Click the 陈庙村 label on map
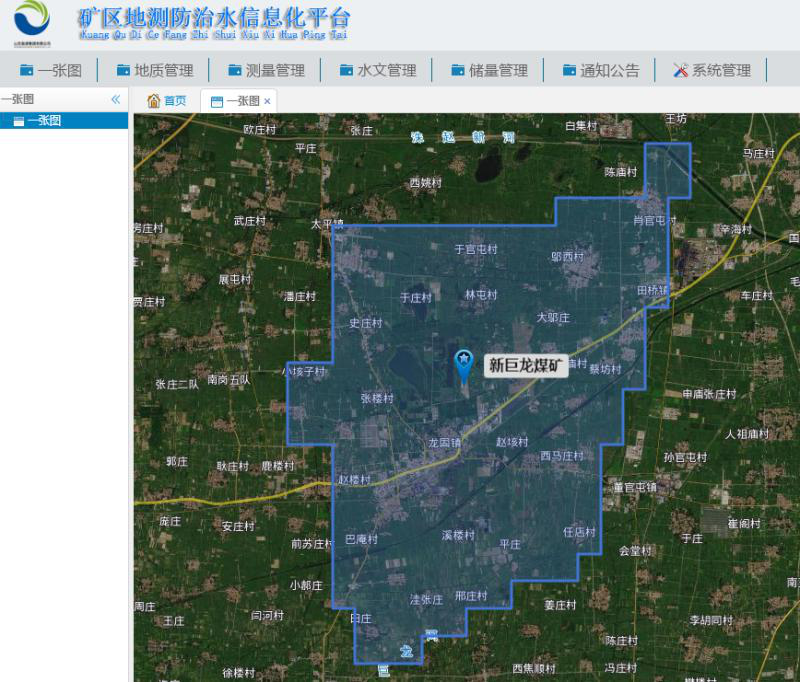800x682 pixels. click(620, 172)
